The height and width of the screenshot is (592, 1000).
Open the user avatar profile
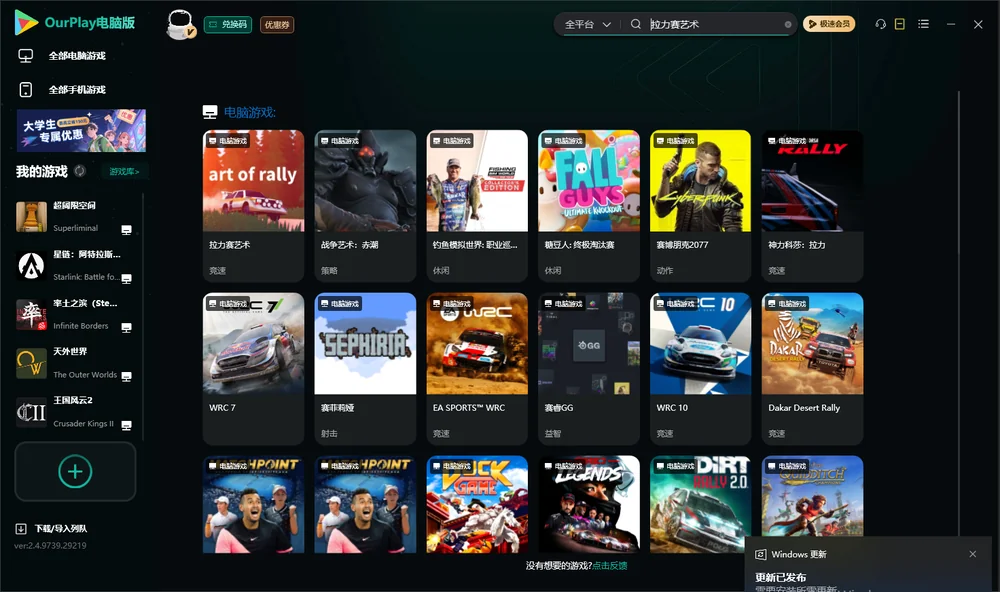pyautogui.click(x=180, y=24)
